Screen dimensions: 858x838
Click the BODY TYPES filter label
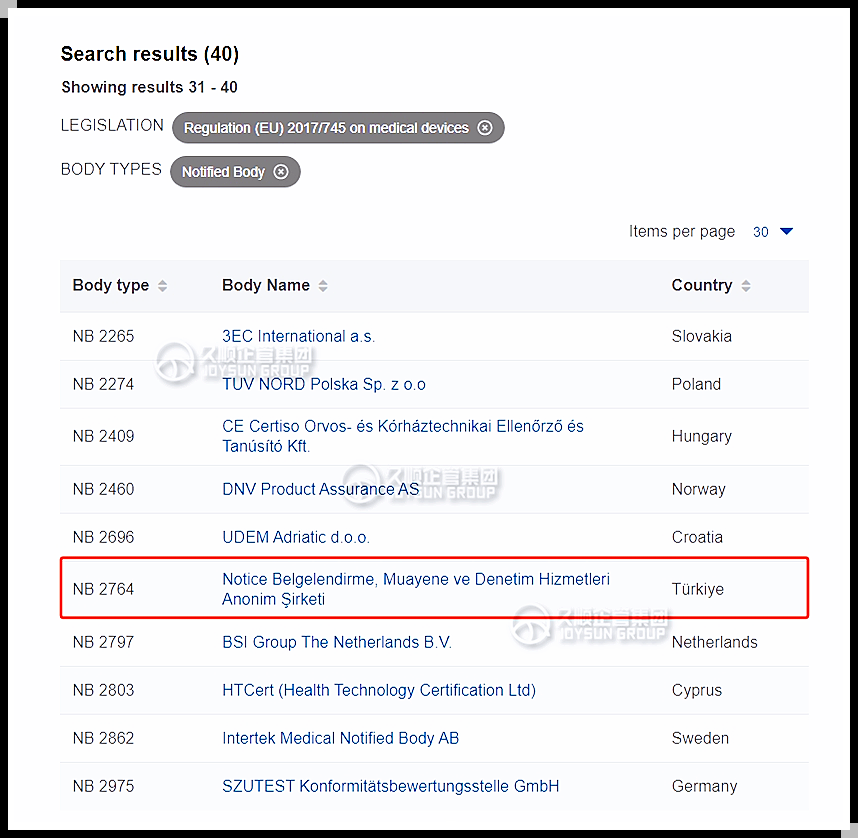click(111, 169)
